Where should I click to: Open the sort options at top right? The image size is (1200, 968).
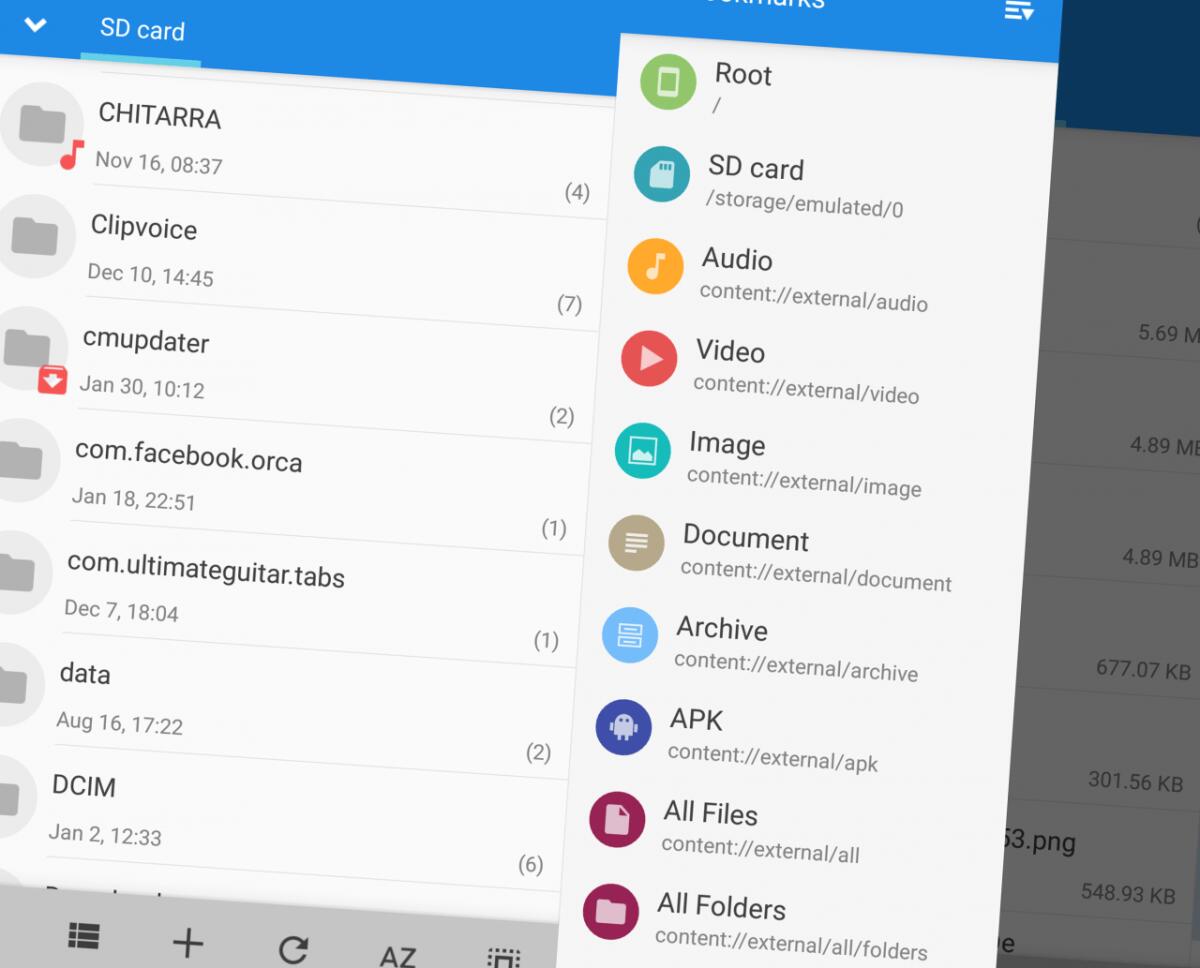[1018, 12]
